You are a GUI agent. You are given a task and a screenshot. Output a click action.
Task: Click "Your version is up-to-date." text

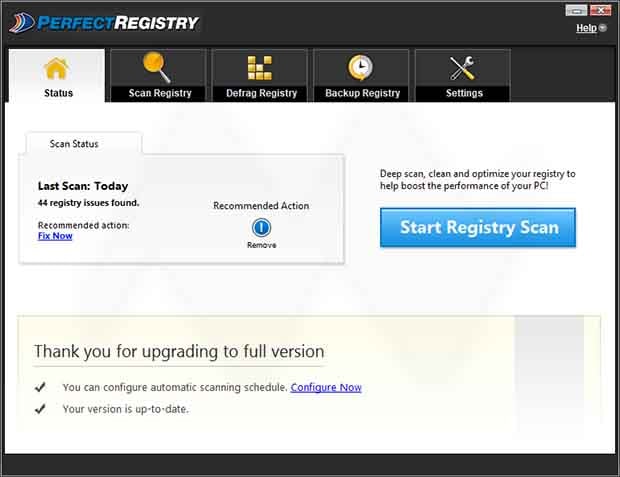click(x=125, y=409)
